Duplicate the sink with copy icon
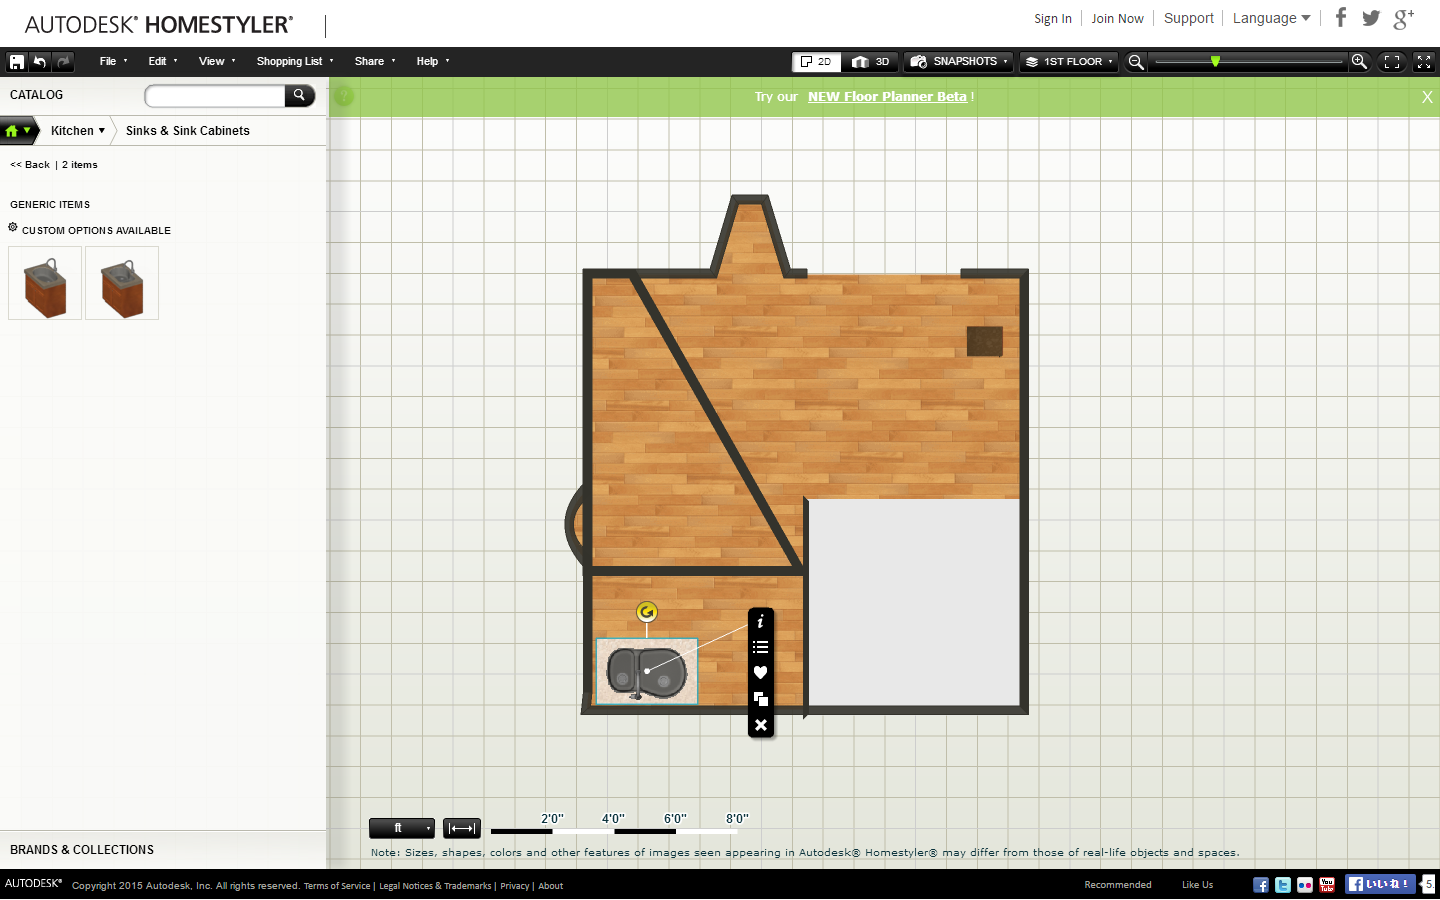The height and width of the screenshot is (900, 1440). pos(760,699)
